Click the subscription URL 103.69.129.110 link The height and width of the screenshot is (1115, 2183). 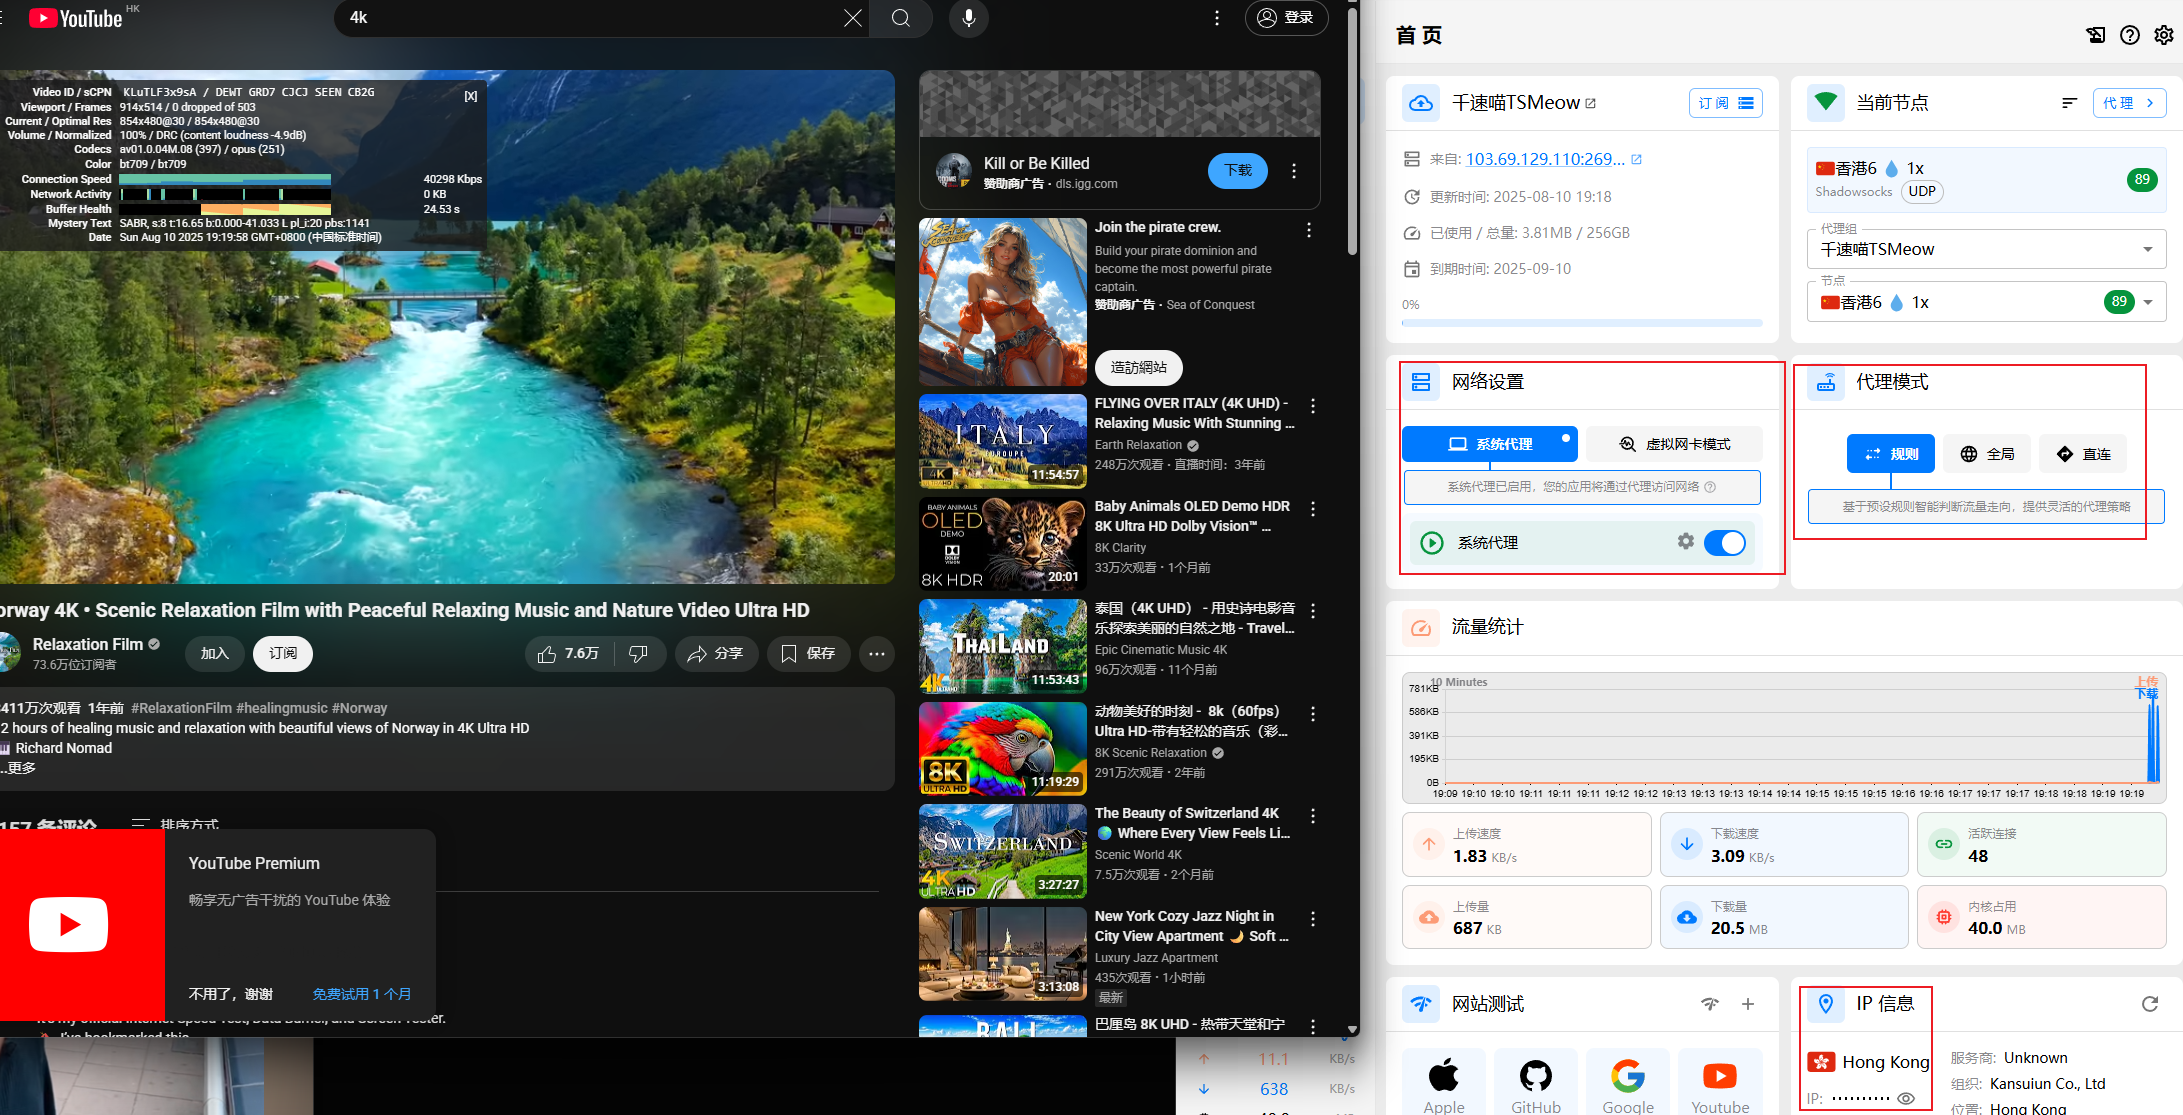1545,159
